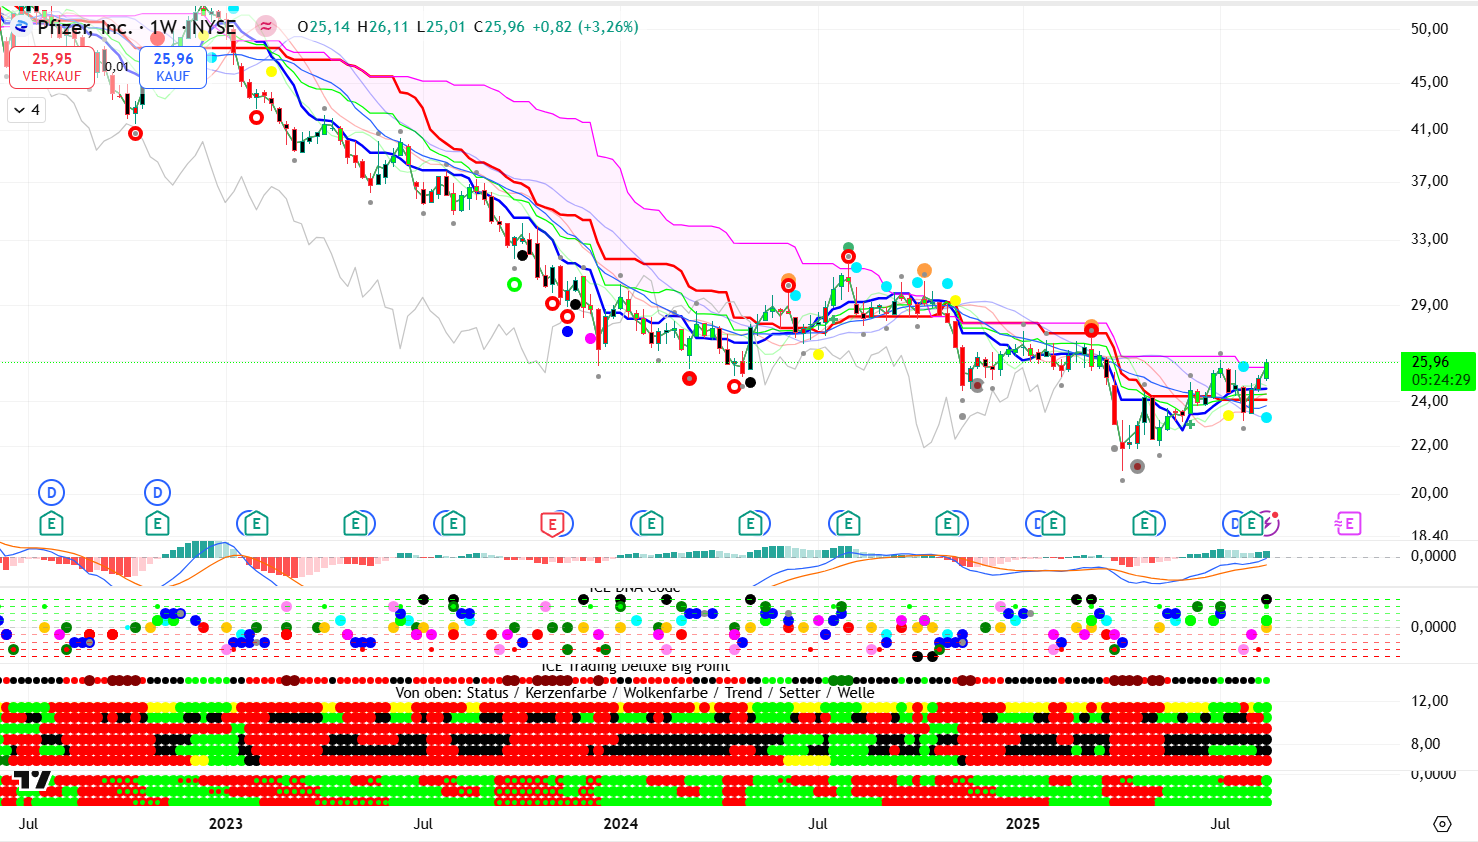Click the red earnings E marker

click(x=552, y=523)
